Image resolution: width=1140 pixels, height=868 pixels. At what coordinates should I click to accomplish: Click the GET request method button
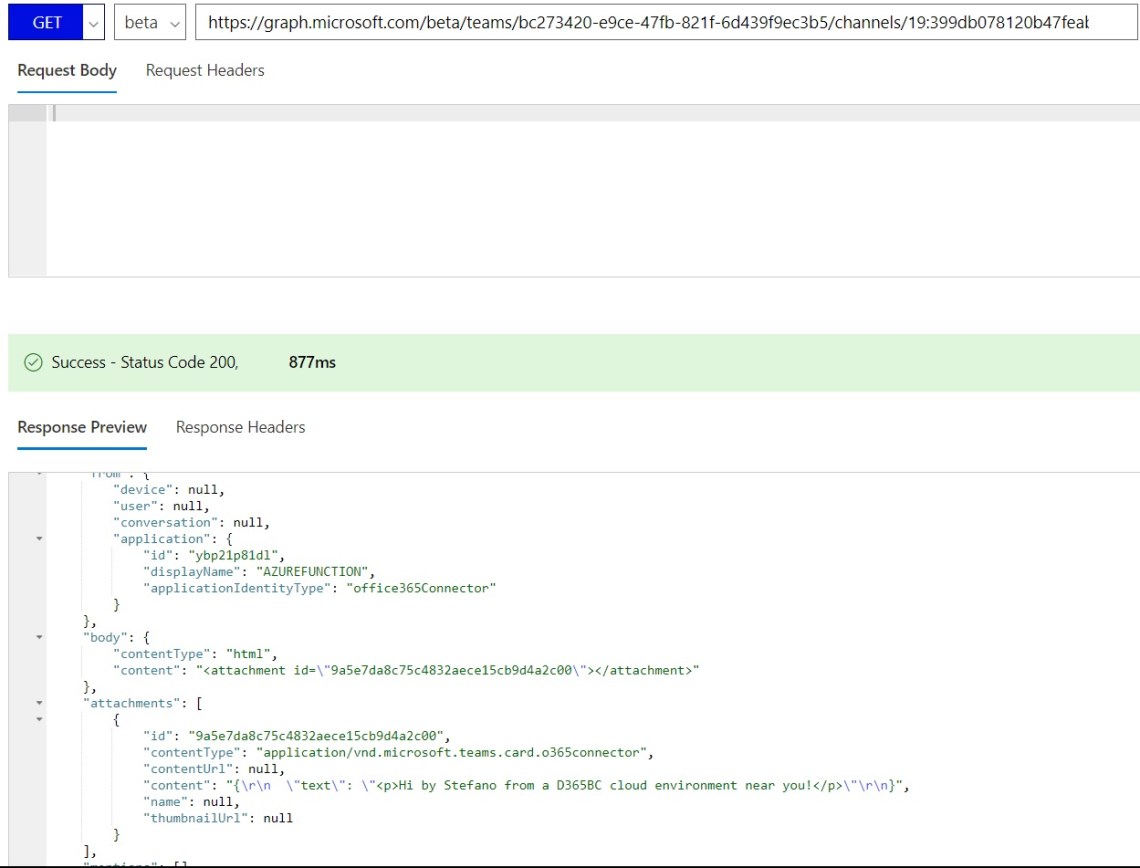47,22
